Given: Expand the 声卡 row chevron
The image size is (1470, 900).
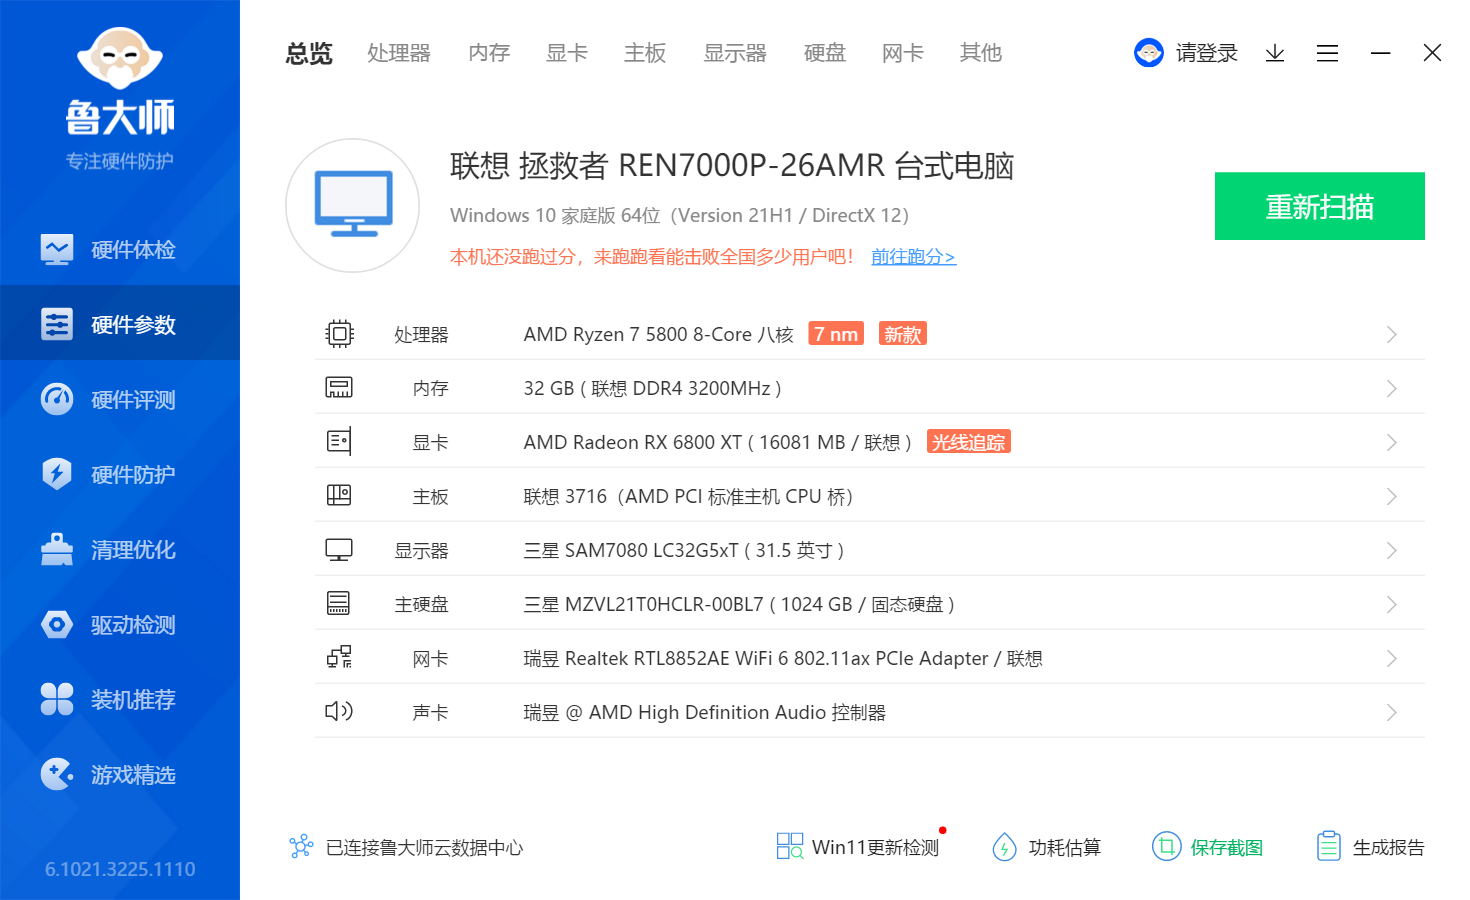Looking at the screenshot, I should coord(1391,712).
